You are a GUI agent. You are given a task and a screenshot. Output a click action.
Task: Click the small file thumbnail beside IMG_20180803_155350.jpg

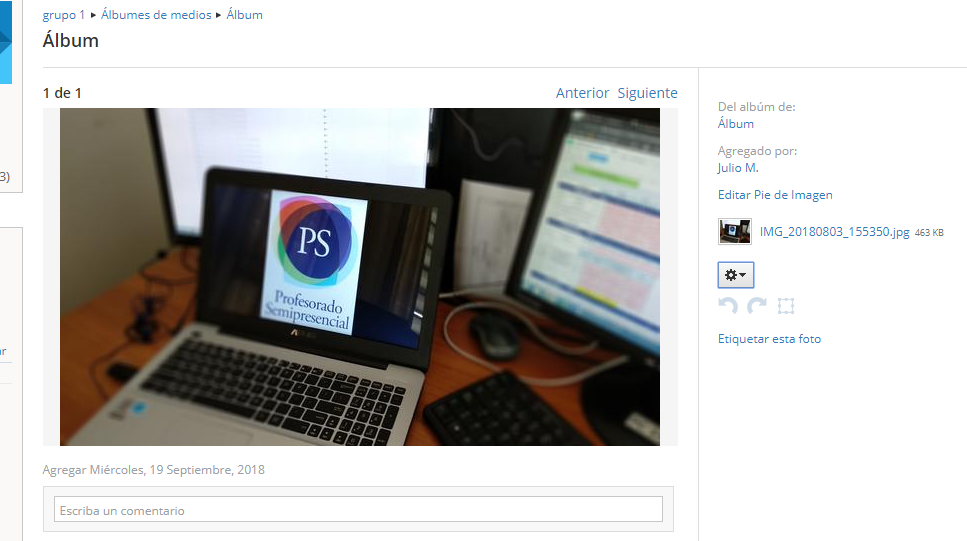(735, 232)
